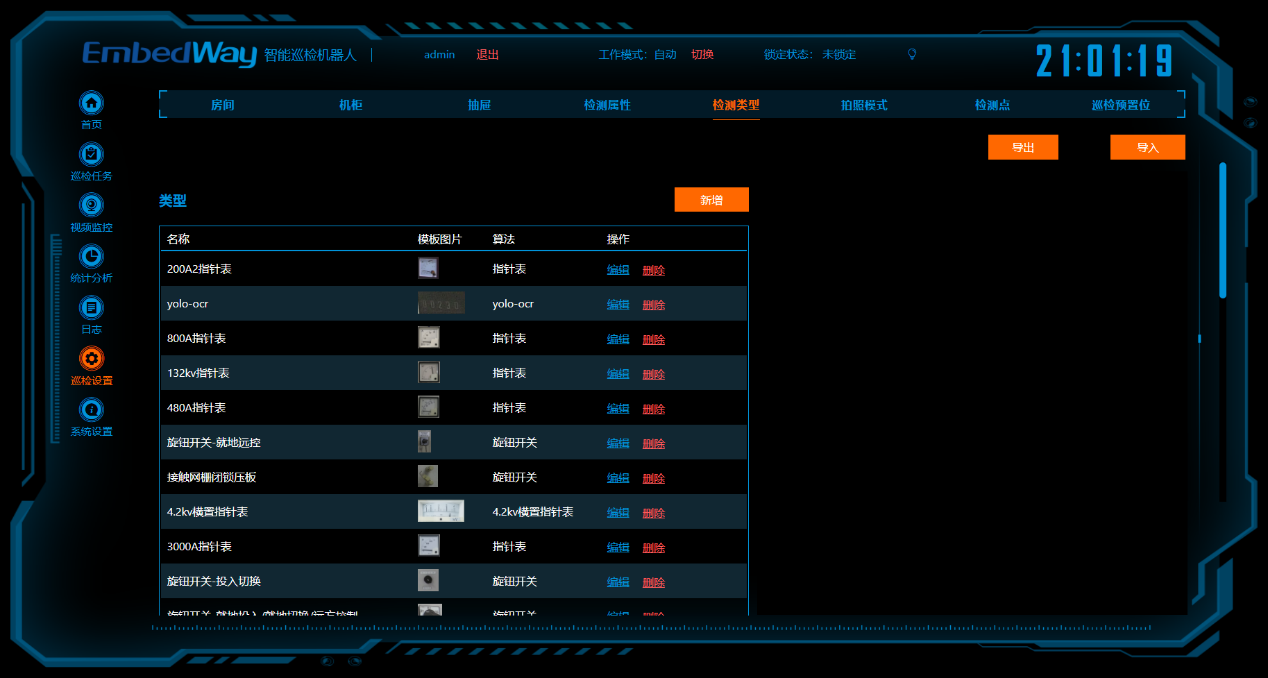Click the 导出 export button
1268x678 pixels.
(1022, 148)
